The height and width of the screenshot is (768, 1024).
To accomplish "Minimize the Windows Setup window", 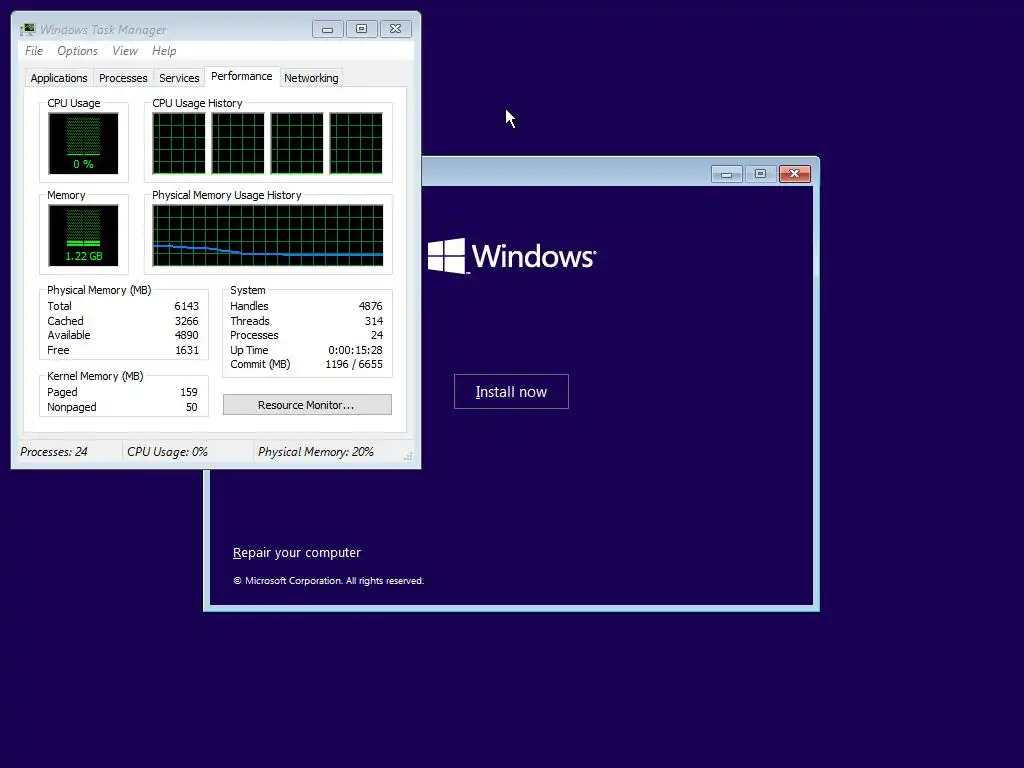I will 726,174.
